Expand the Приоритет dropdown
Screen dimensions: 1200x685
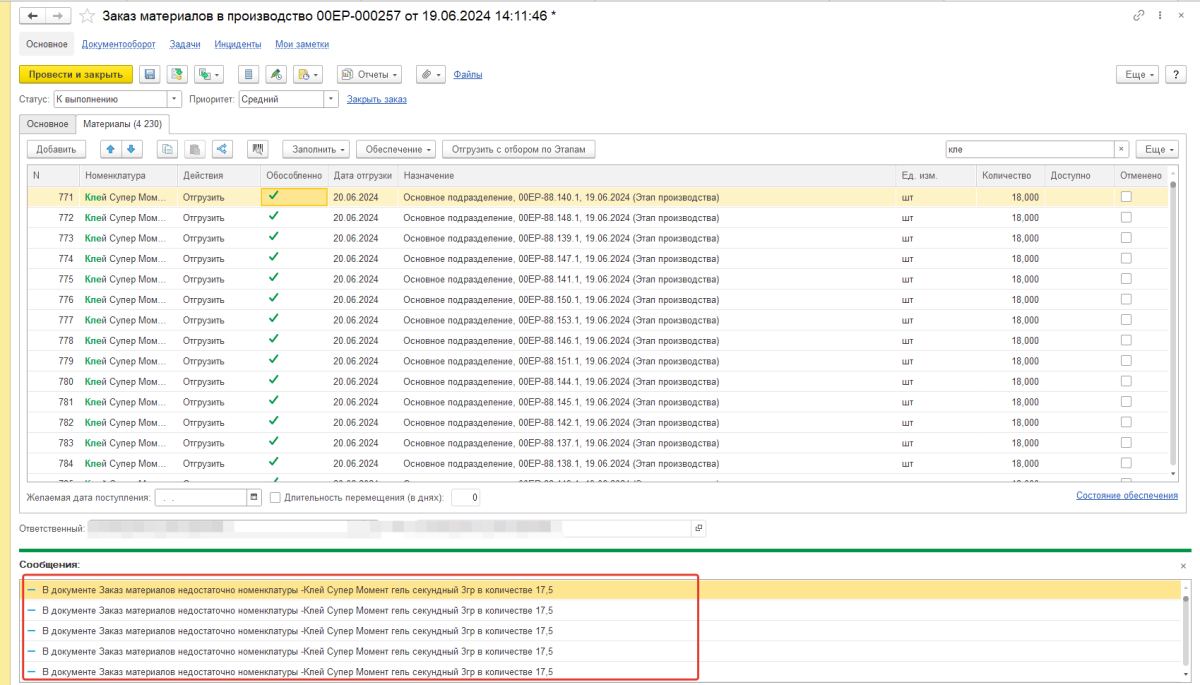[331, 99]
